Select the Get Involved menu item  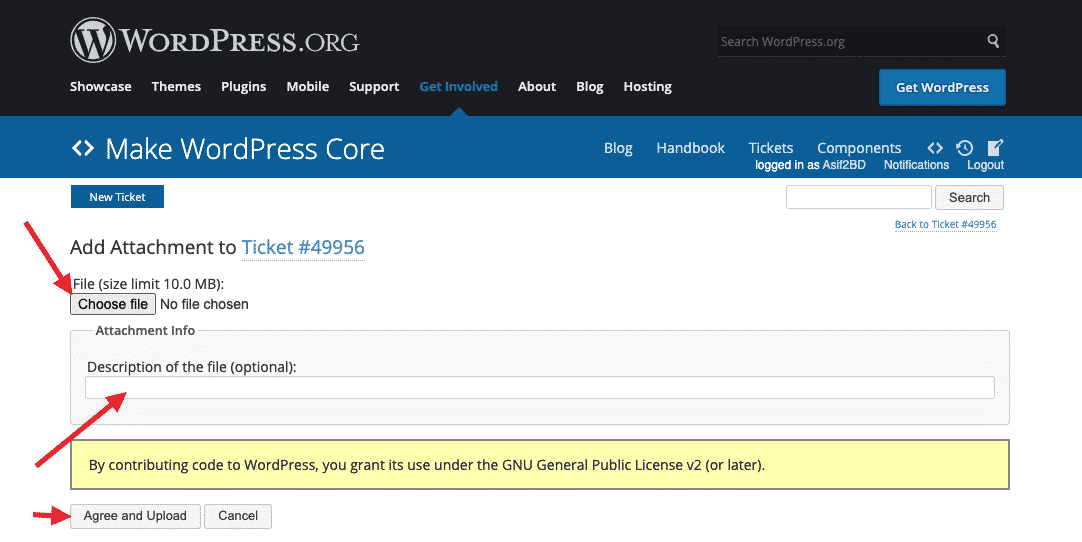tap(458, 86)
